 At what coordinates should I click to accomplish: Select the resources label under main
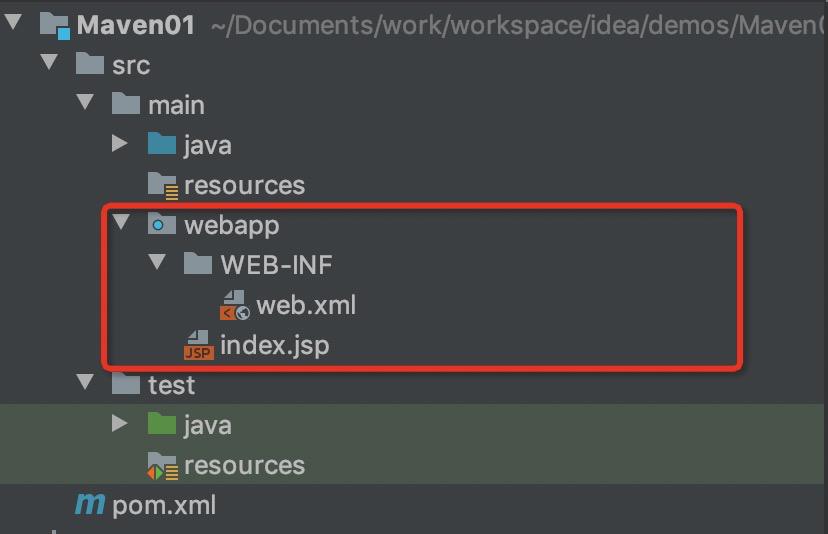coord(244,185)
